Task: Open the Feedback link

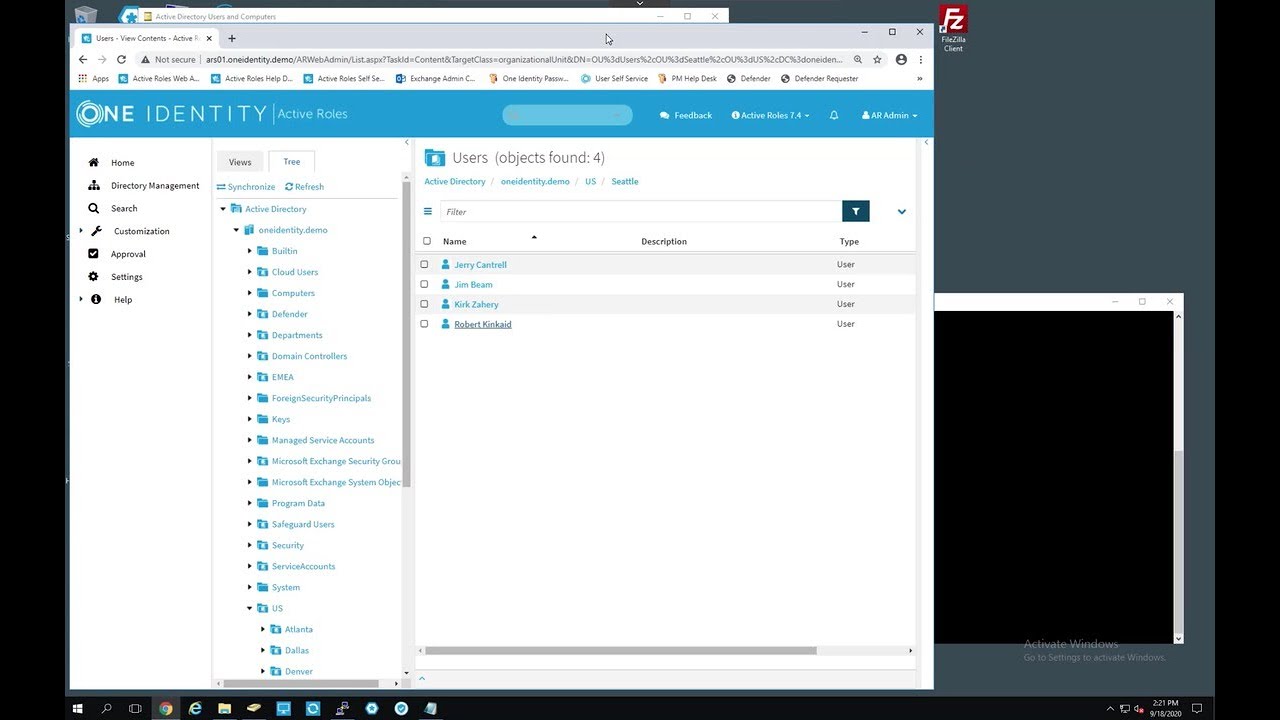Action: click(686, 115)
